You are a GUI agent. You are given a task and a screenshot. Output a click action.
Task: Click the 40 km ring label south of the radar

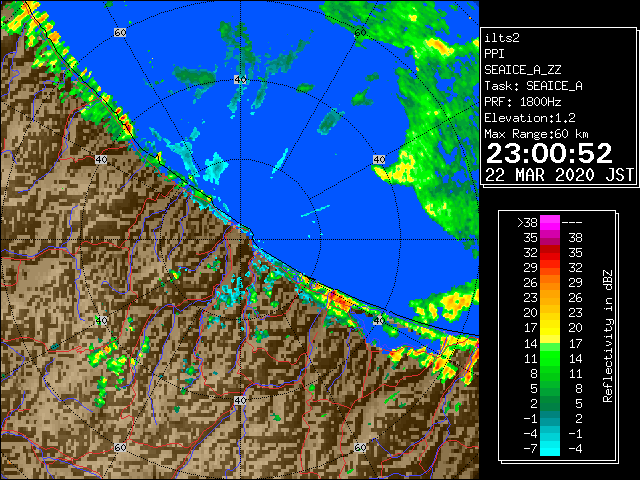pos(240,400)
